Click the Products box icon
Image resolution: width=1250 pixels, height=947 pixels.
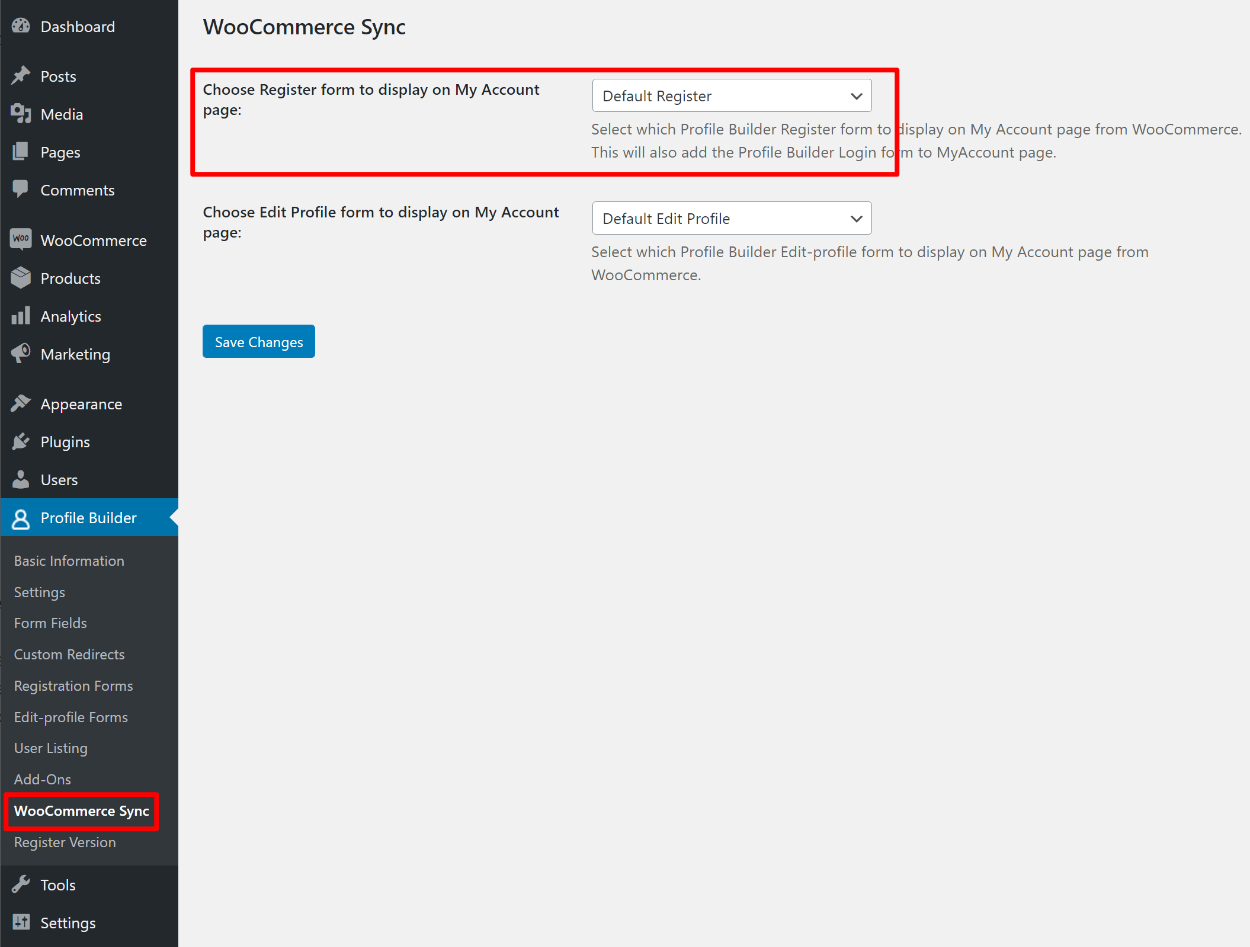tap(20, 278)
